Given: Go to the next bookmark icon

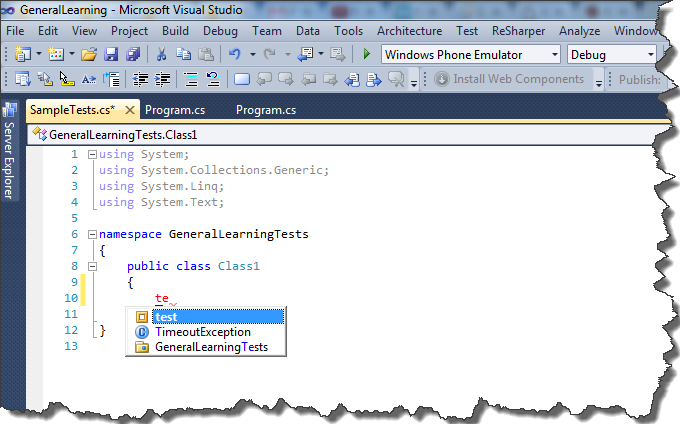Looking at the screenshot, I should click(286, 79).
